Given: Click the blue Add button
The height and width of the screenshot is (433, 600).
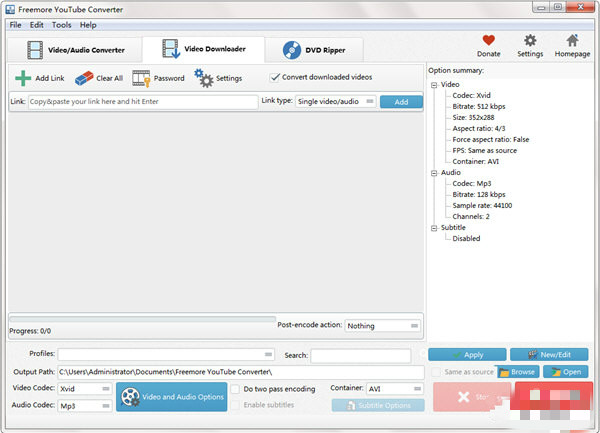Looking at the screenshot, I should coord(401,102).
